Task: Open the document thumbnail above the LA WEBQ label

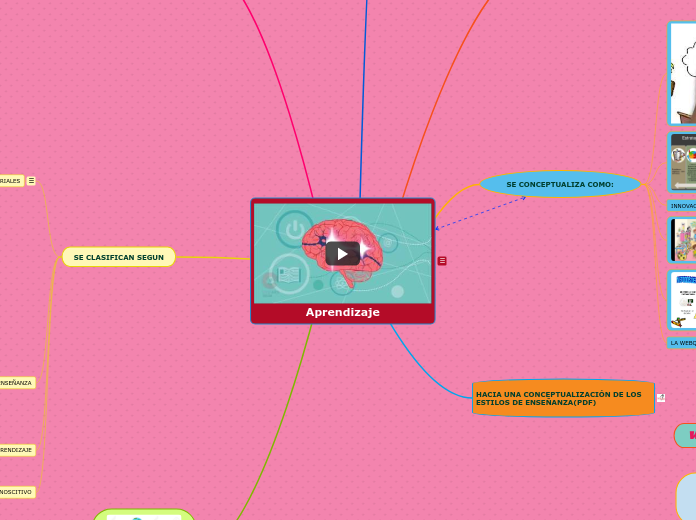Action: coord(683,299)
